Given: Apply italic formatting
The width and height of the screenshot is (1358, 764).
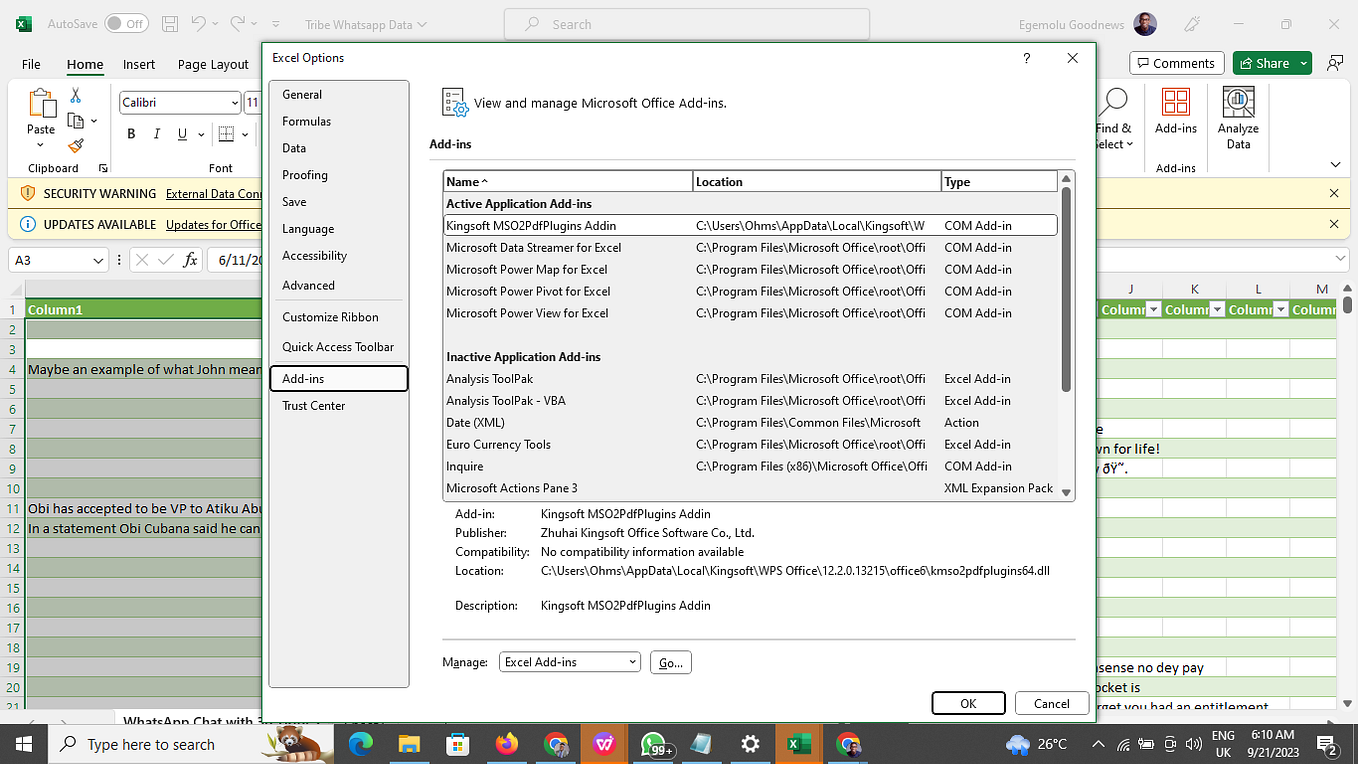Looking at the screenshot, I should pos(155,133).
